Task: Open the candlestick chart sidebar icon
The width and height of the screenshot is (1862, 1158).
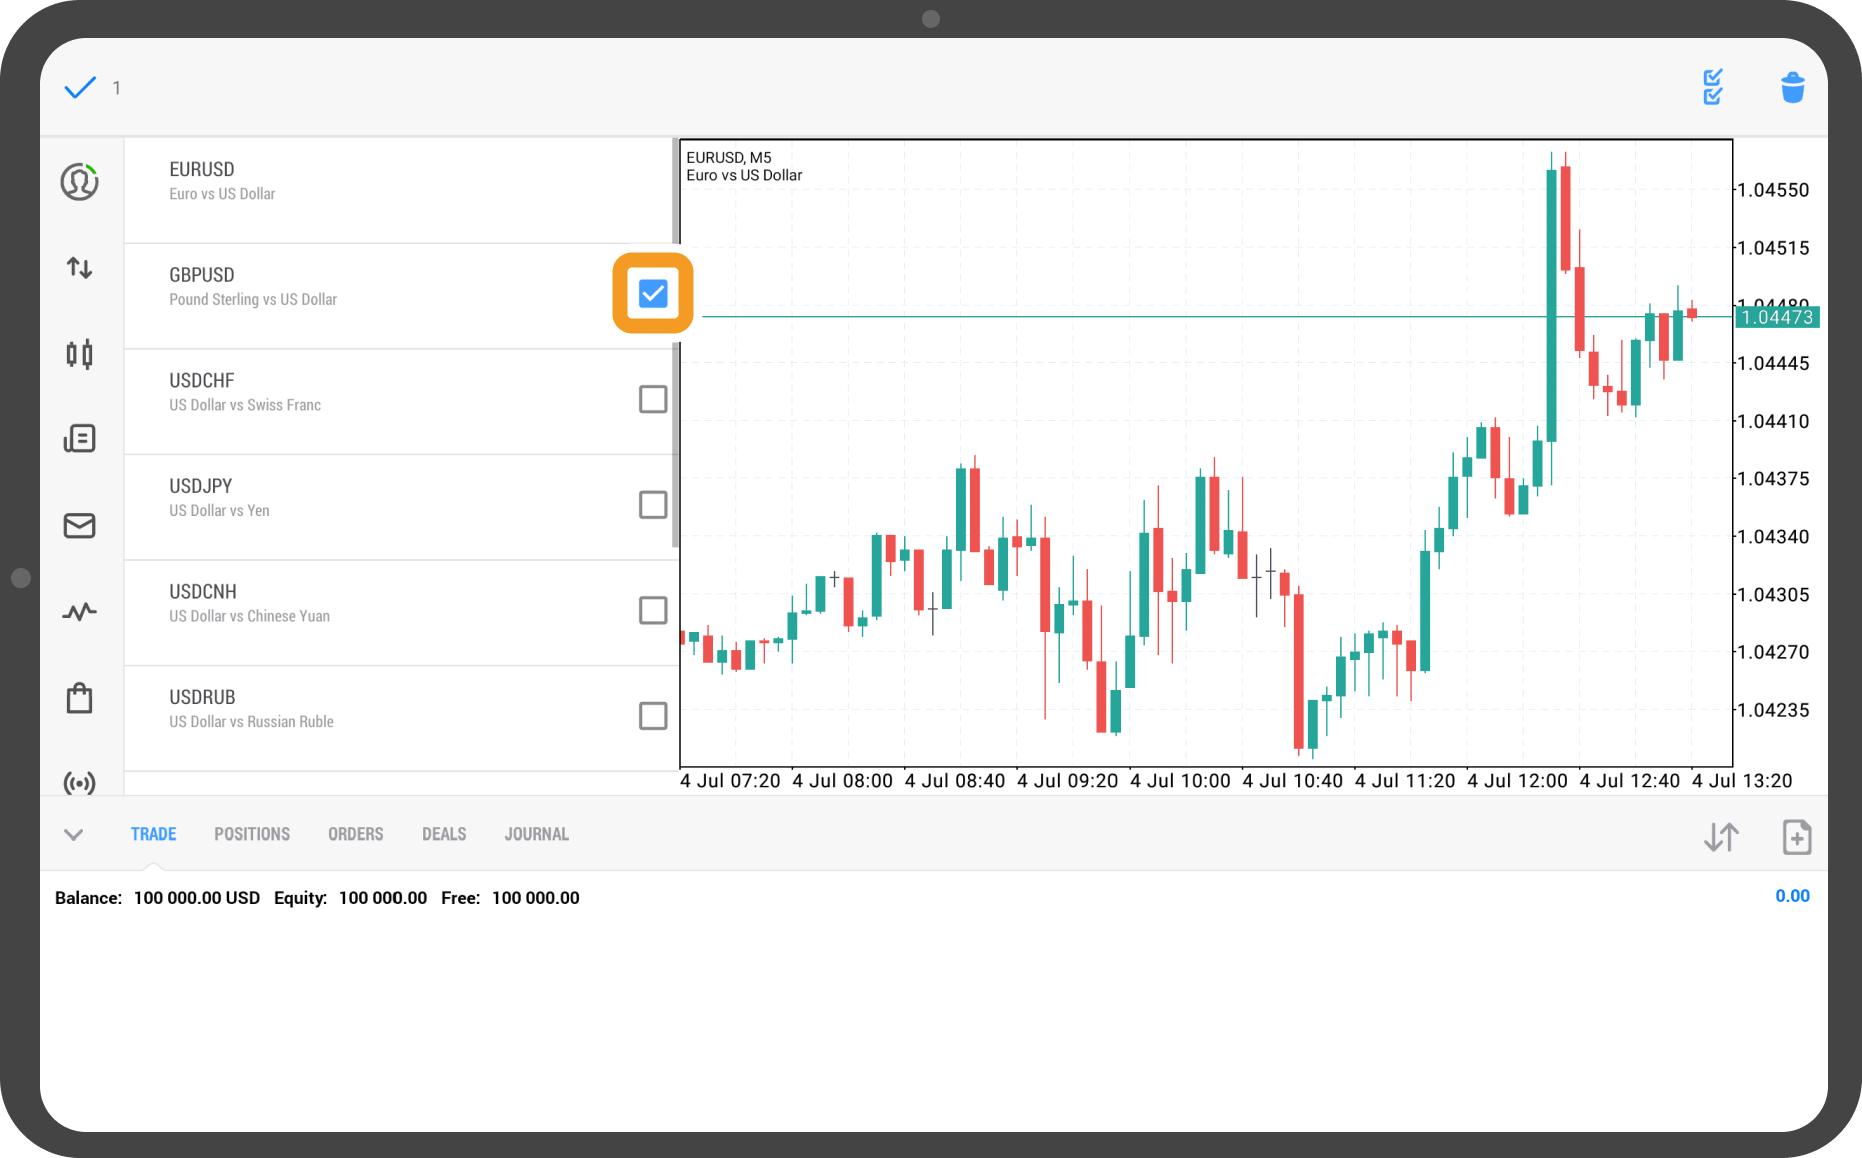Action: pos(79,354)
